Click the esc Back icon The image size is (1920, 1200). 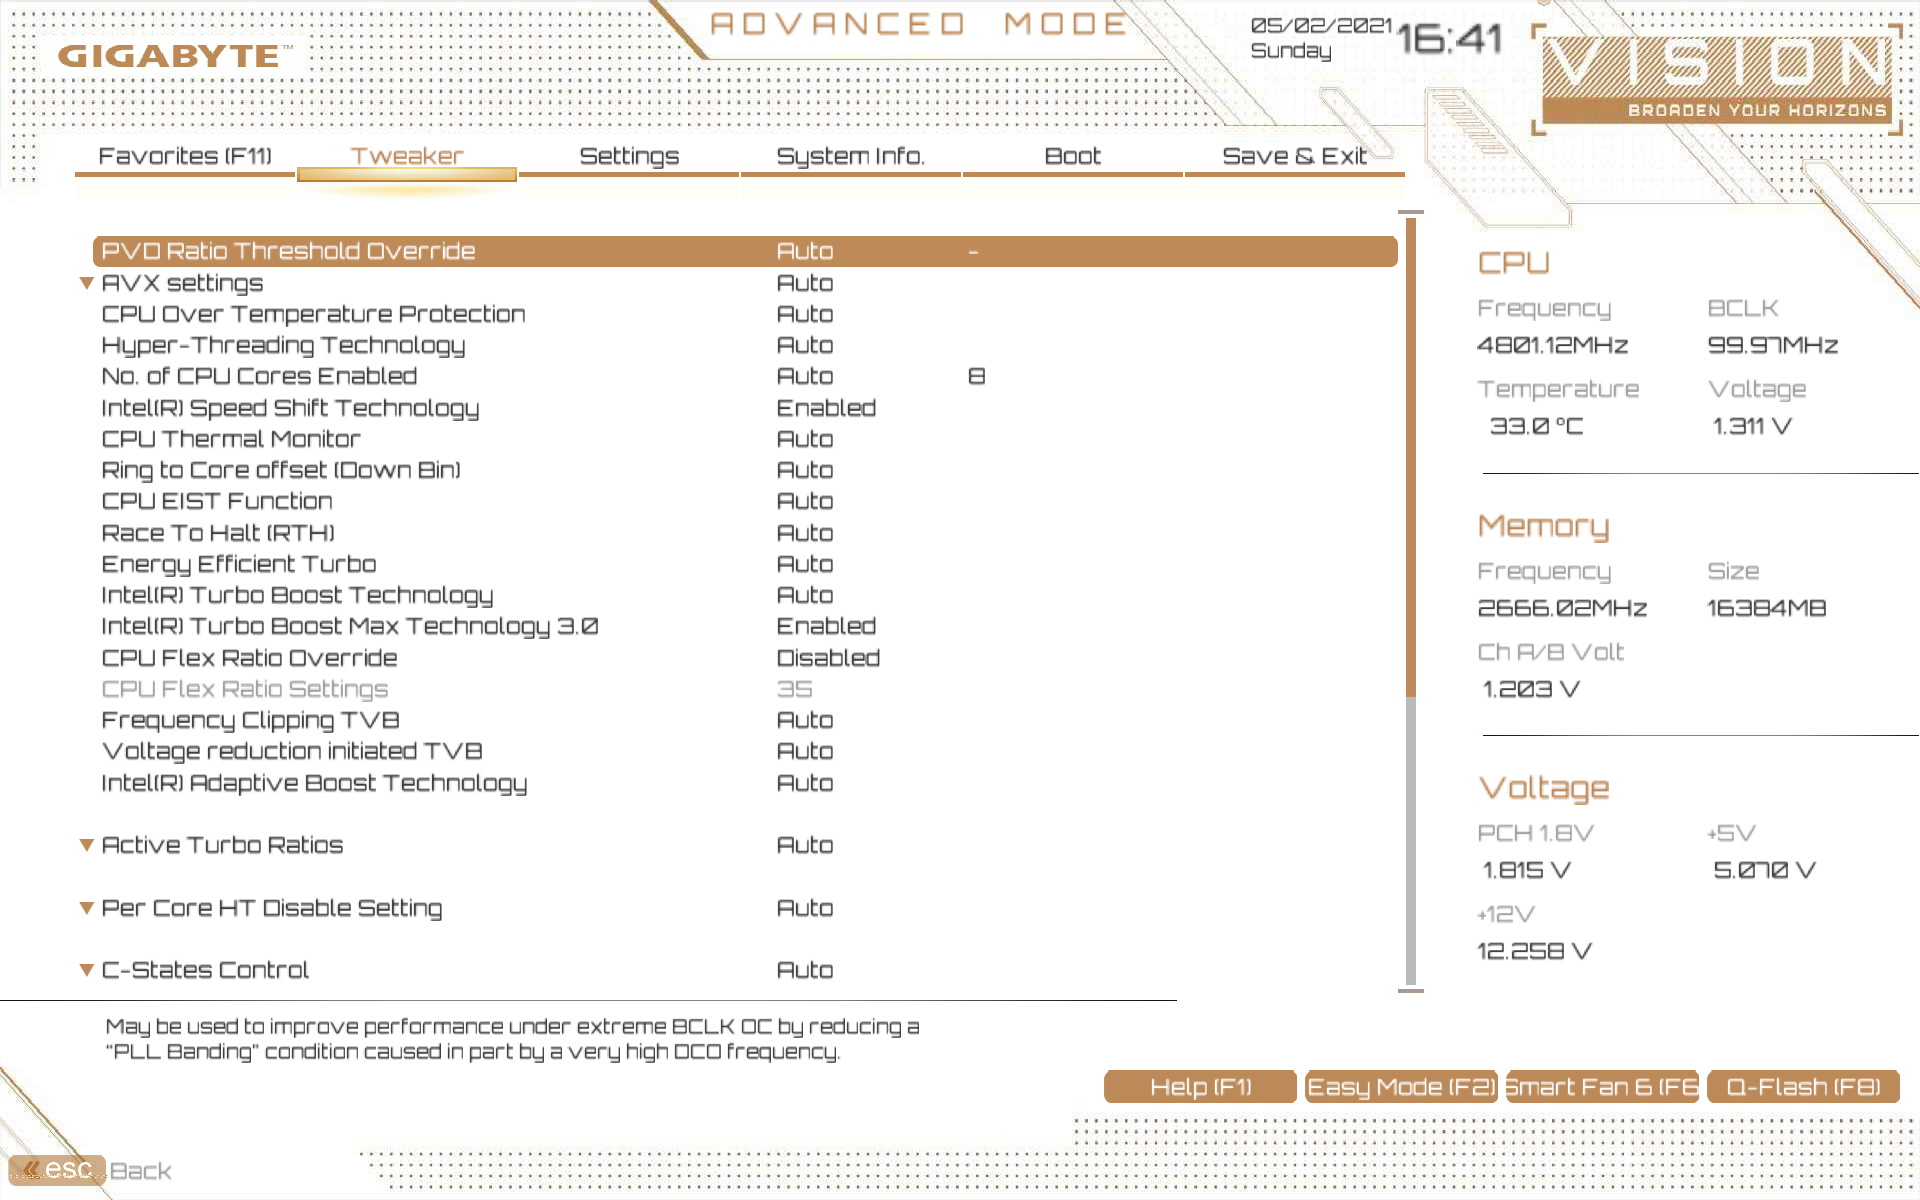tap(58, 1169)
